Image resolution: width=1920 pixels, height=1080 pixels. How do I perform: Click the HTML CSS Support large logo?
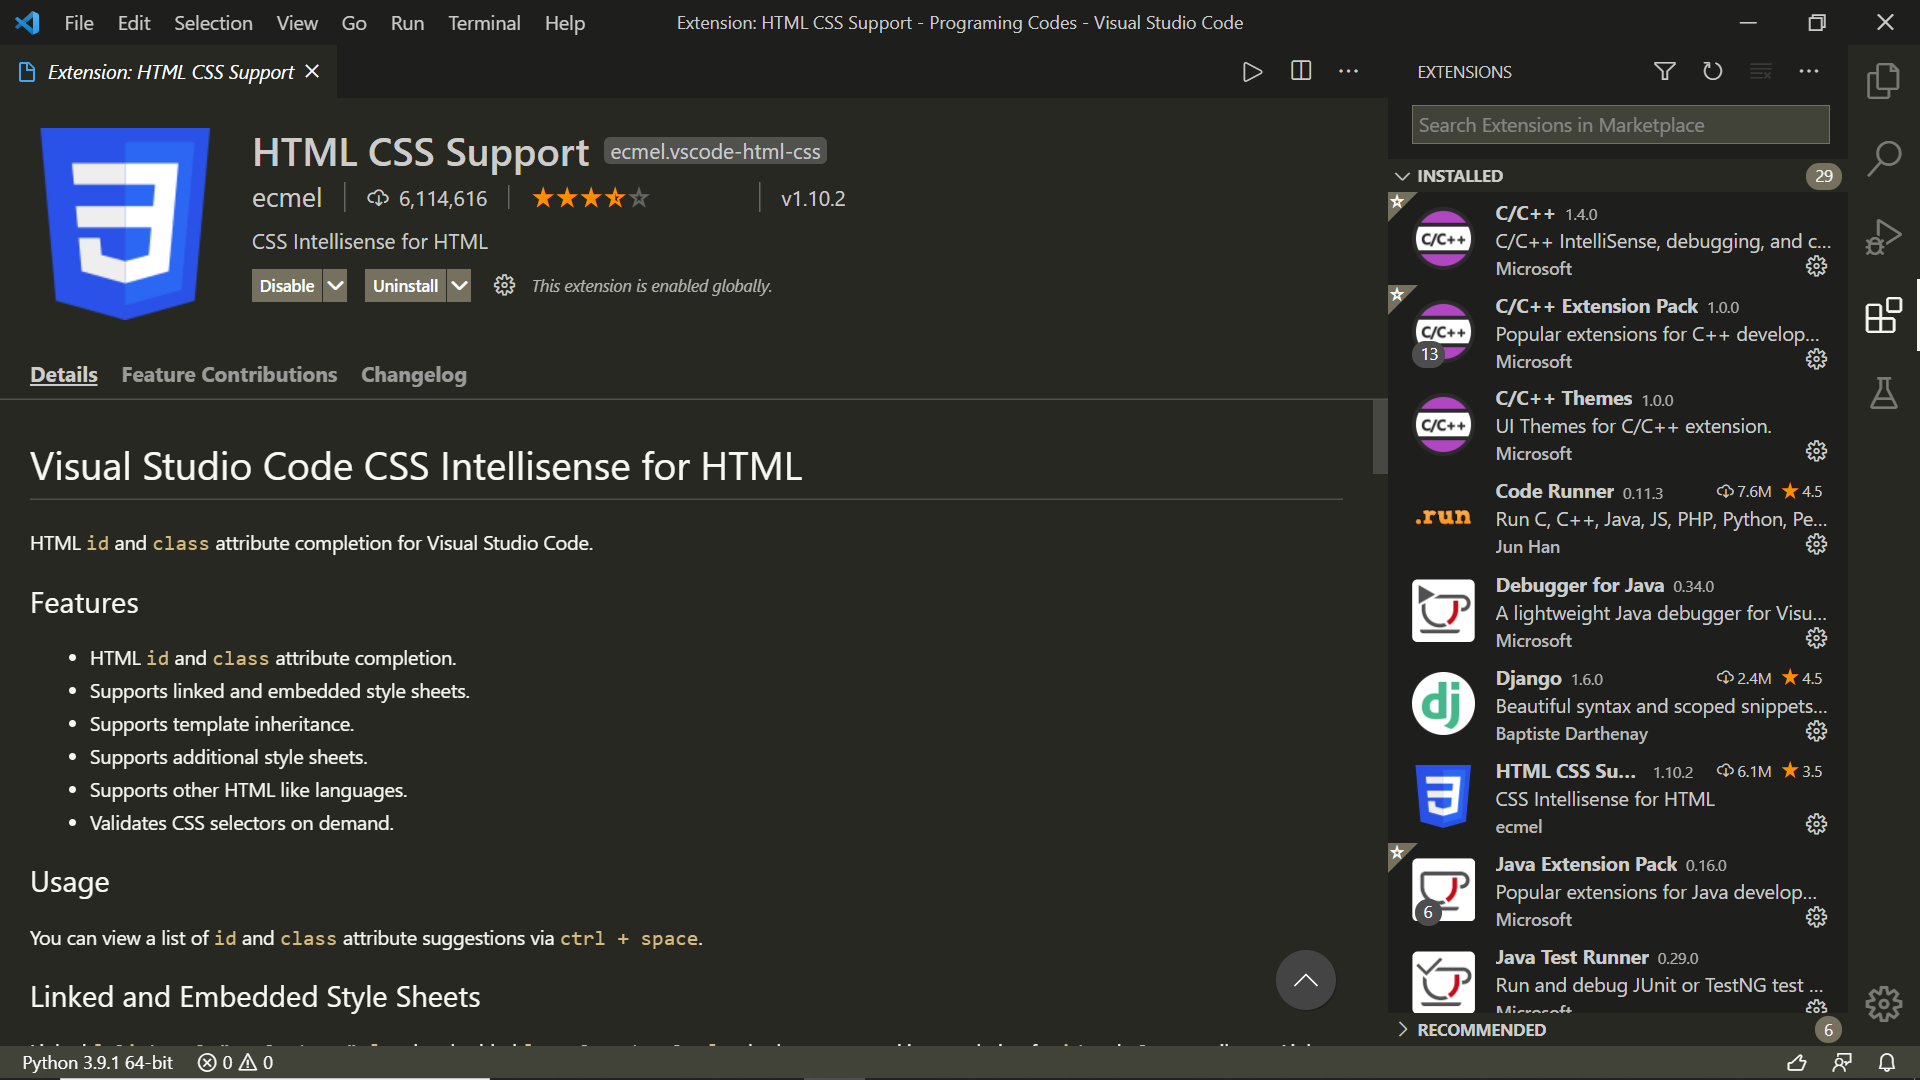click(125, 223)
